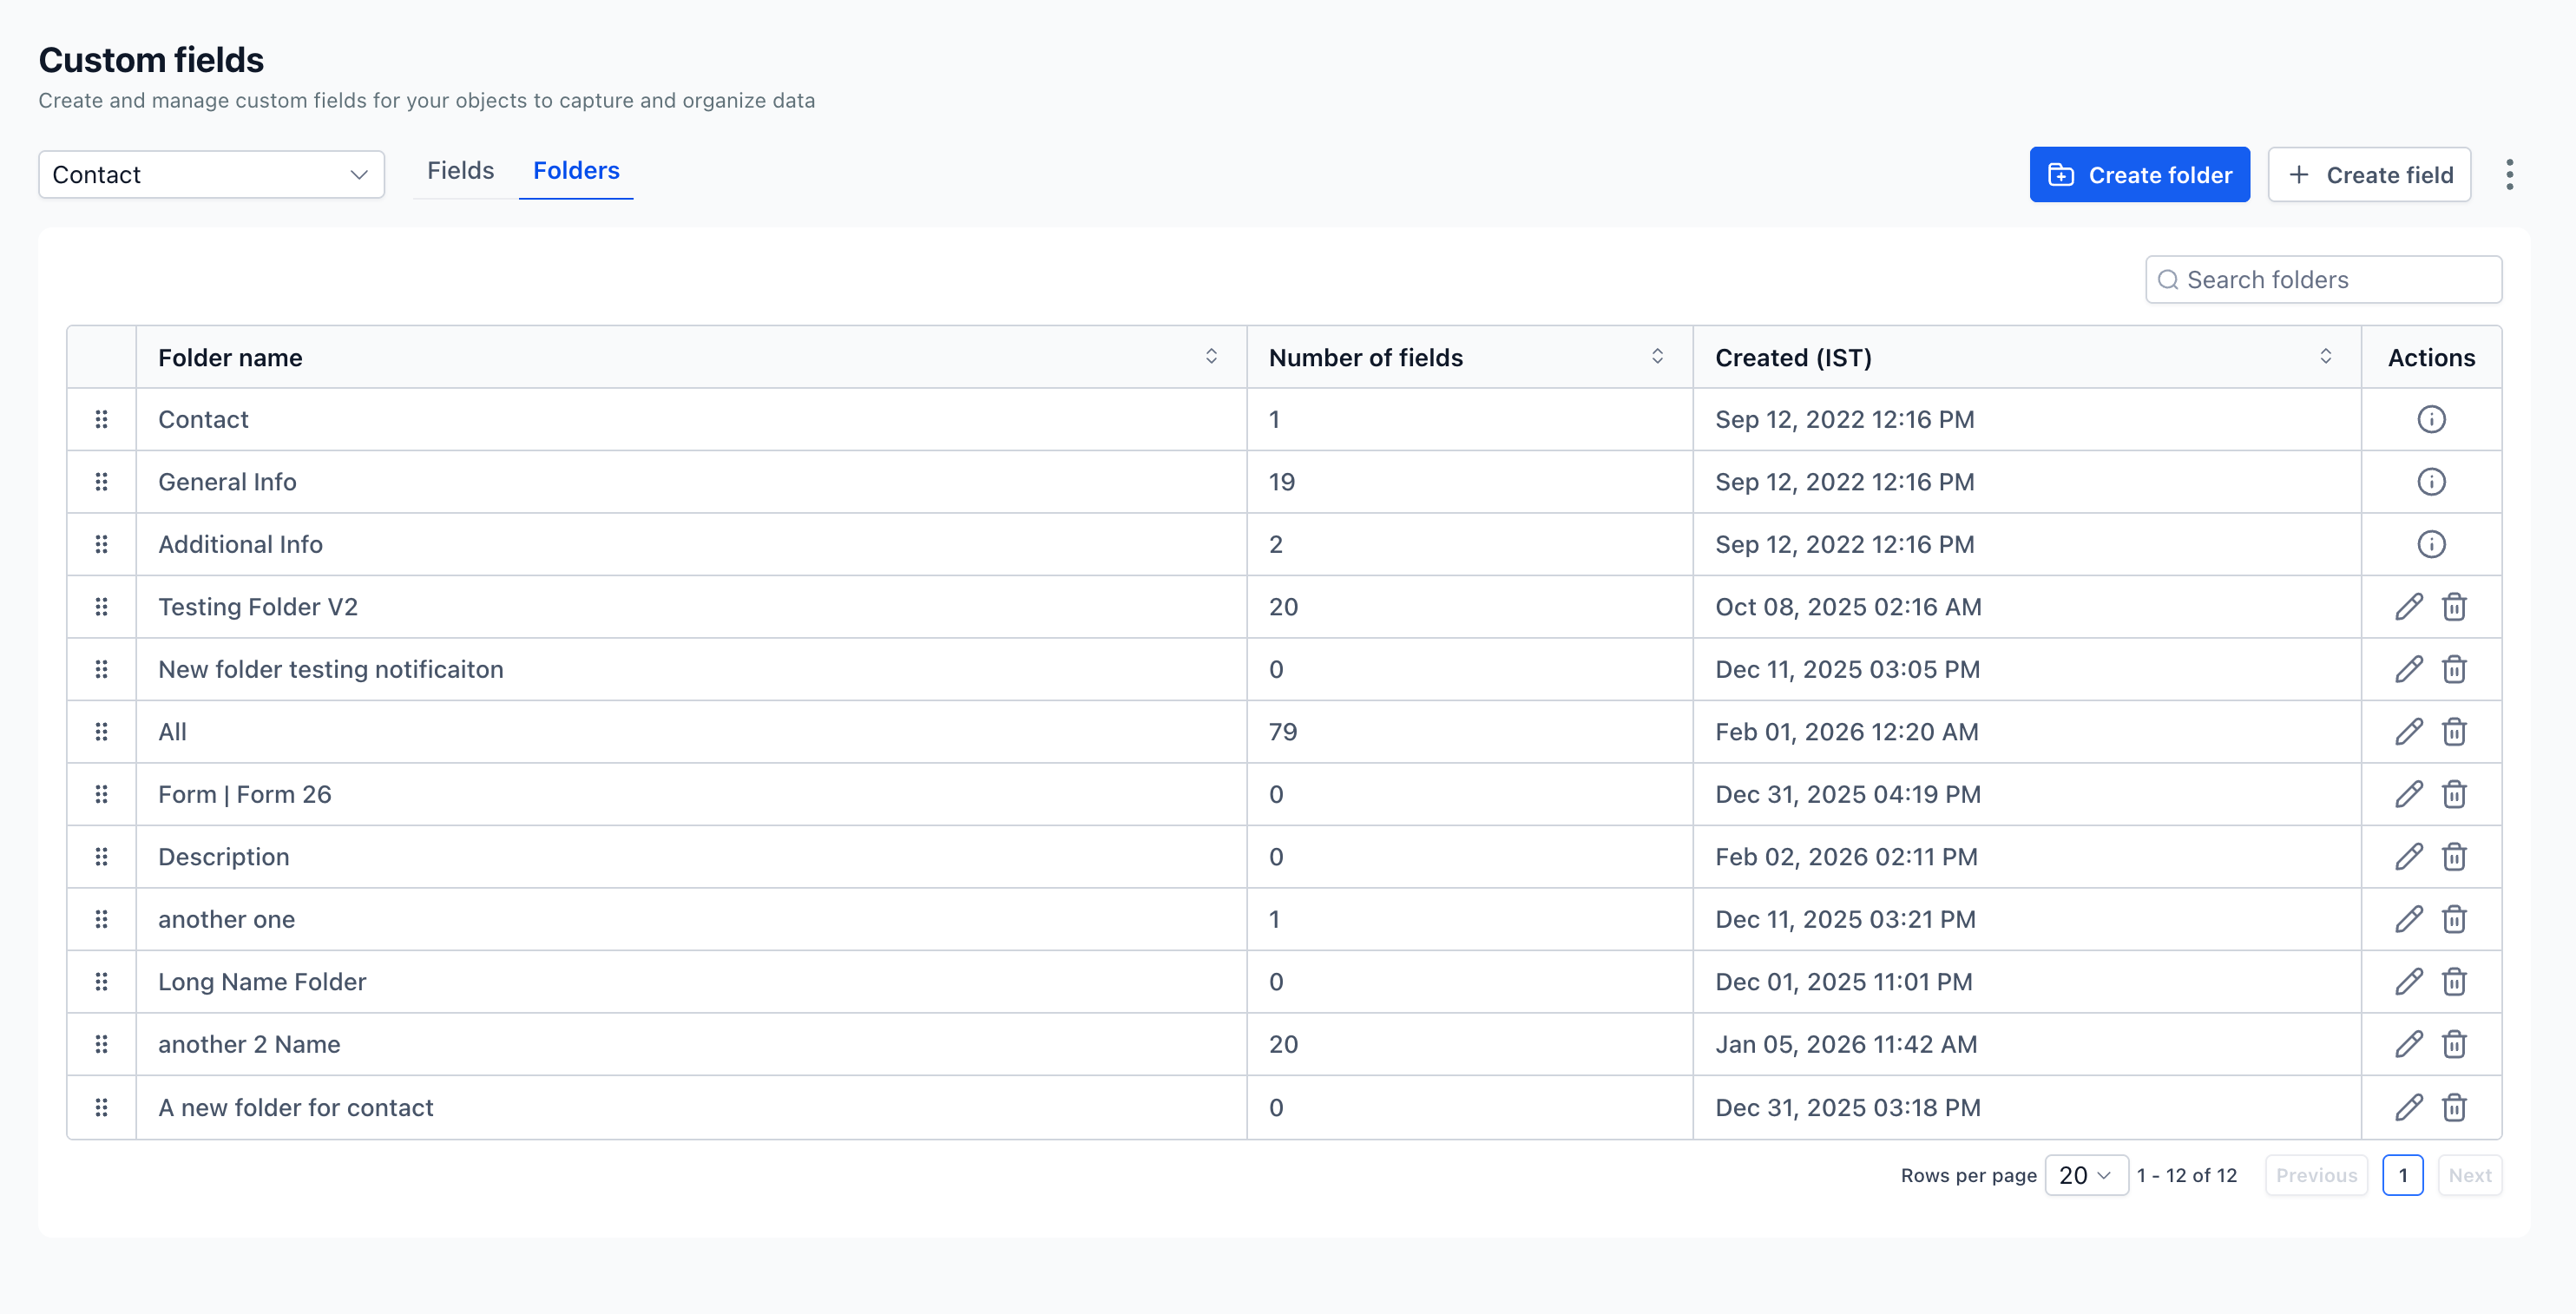Screen dimensions: 2576x1314
Task: Click edit pencil for Testing Folder V2
Action: (x=2408, y=607)
